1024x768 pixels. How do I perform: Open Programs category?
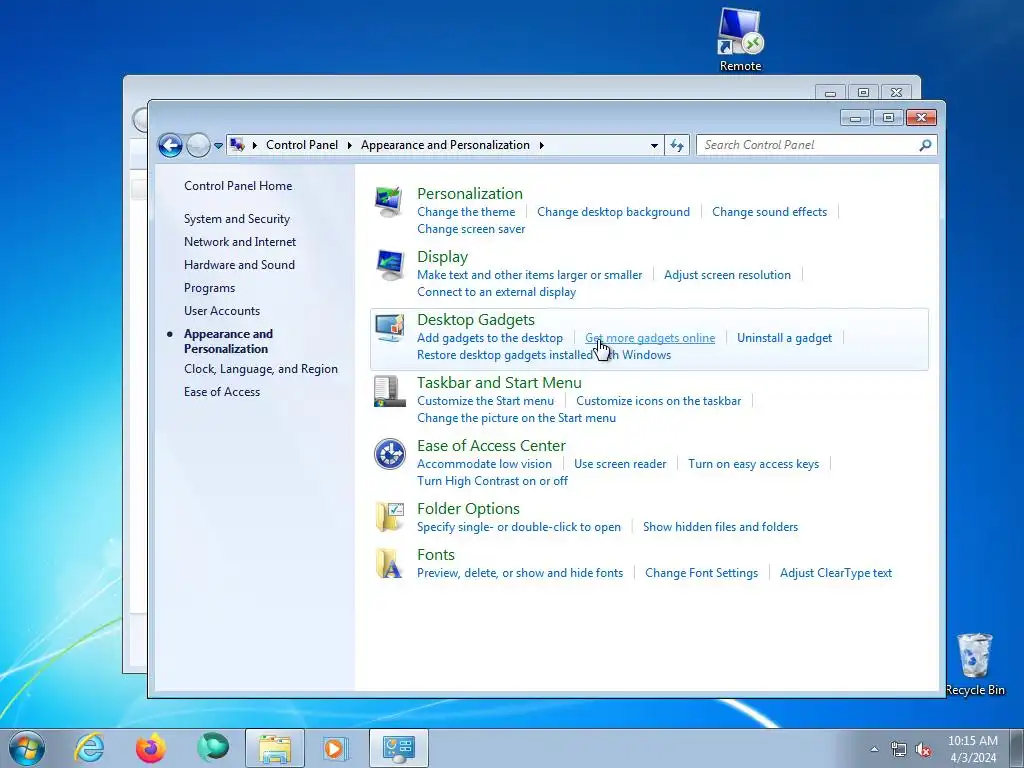[x=209, y=288]
